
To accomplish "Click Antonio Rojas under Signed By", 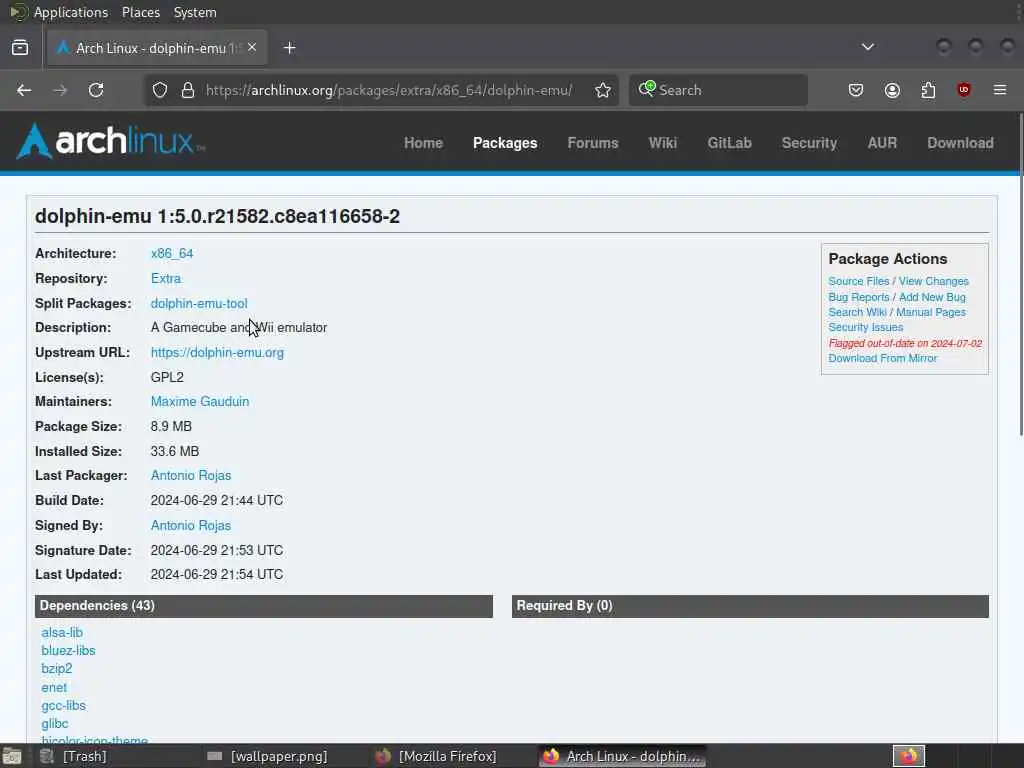I will [x=191, y=525].
